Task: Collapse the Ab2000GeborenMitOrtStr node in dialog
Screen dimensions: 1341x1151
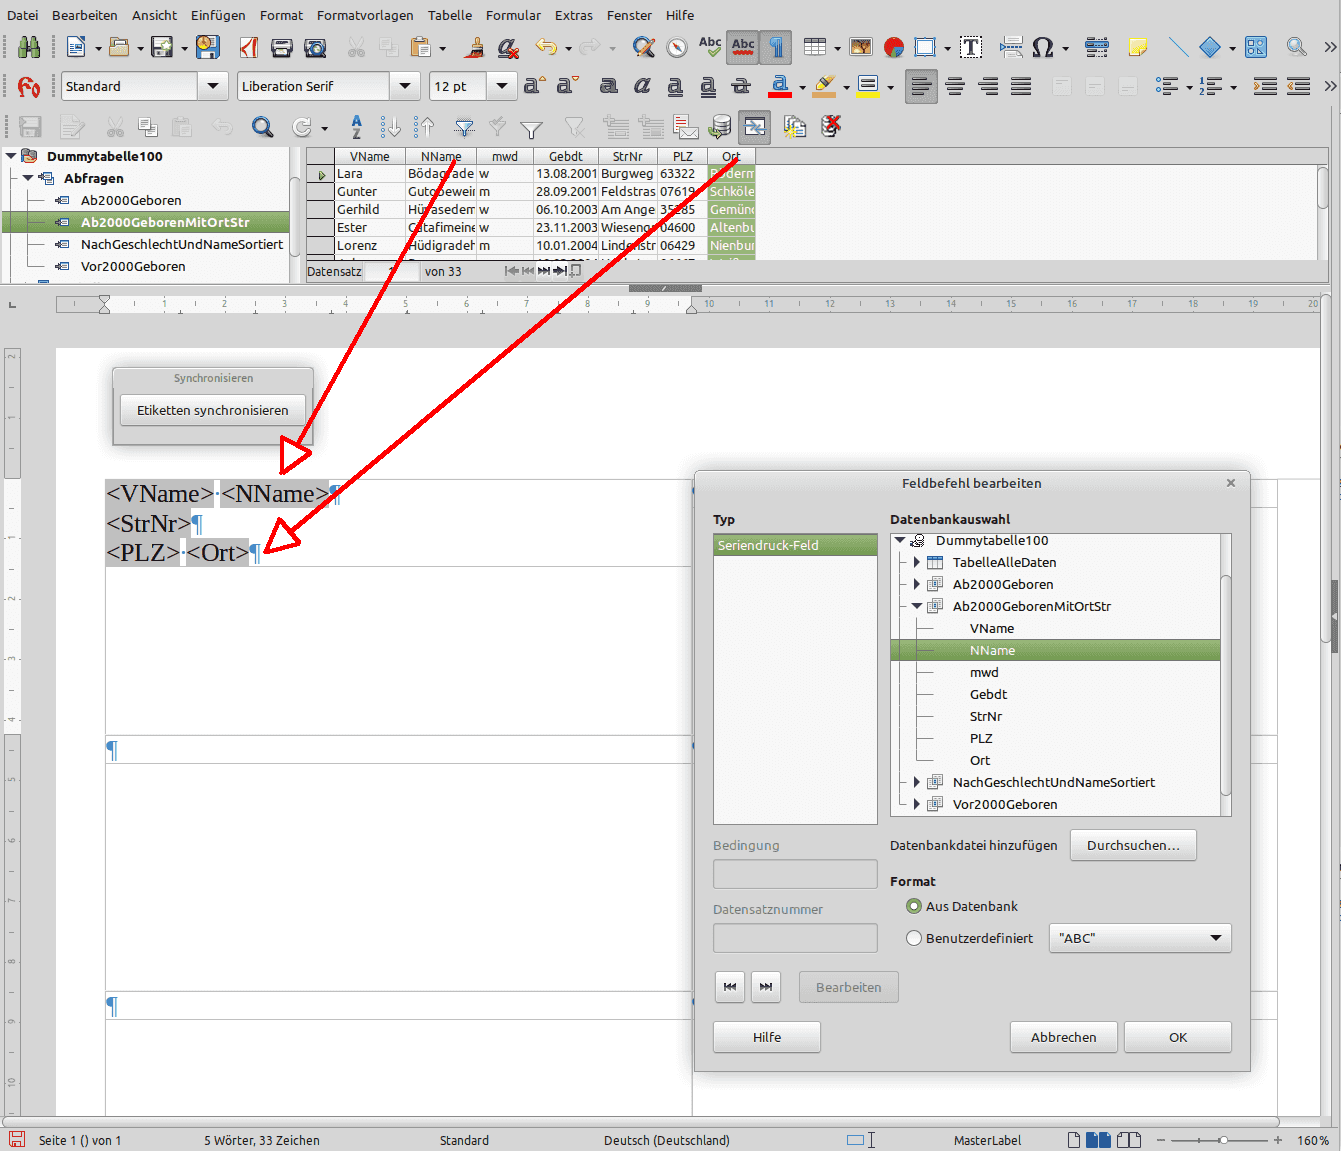Action: (x=917, y=606)
